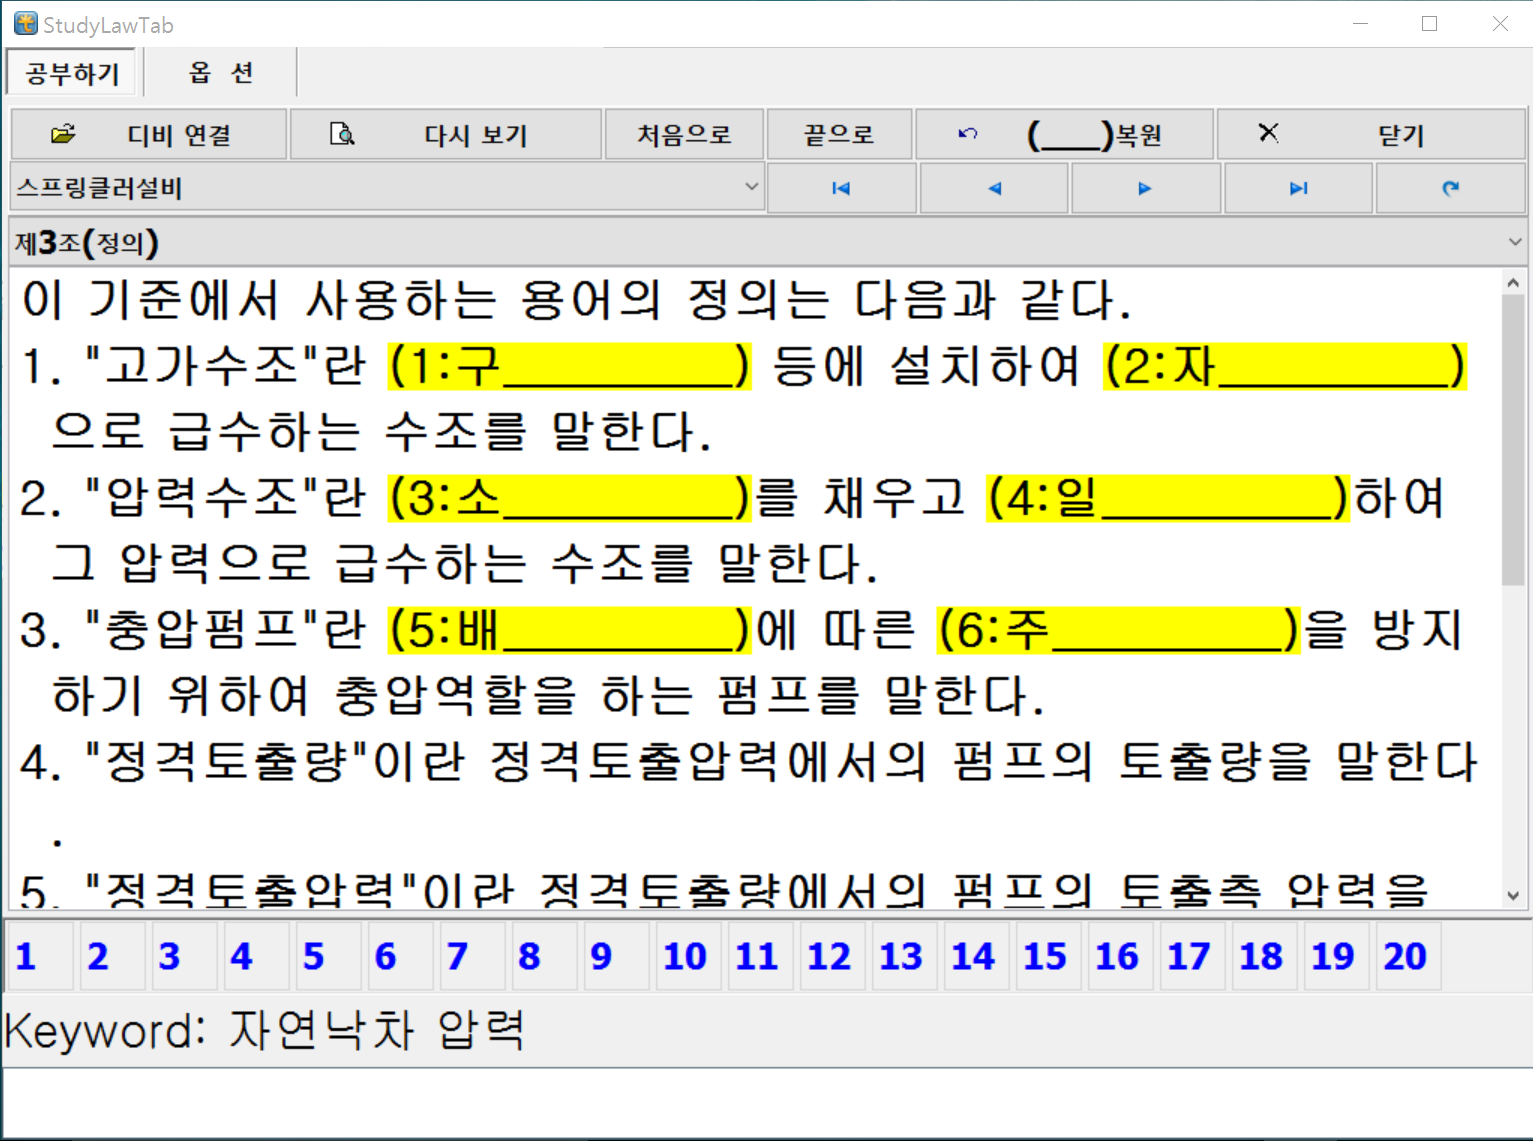Select number button 16

click(1120, 956)
